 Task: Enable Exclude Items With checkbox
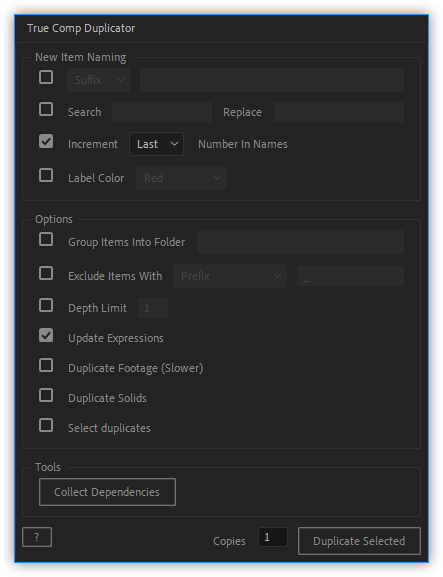(46, 273)
